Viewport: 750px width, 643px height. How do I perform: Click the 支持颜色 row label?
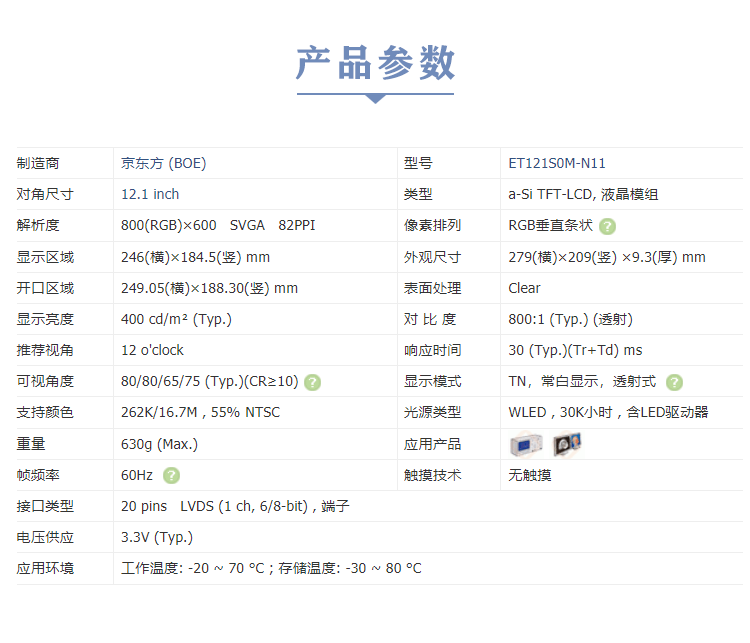coord(45,412)
